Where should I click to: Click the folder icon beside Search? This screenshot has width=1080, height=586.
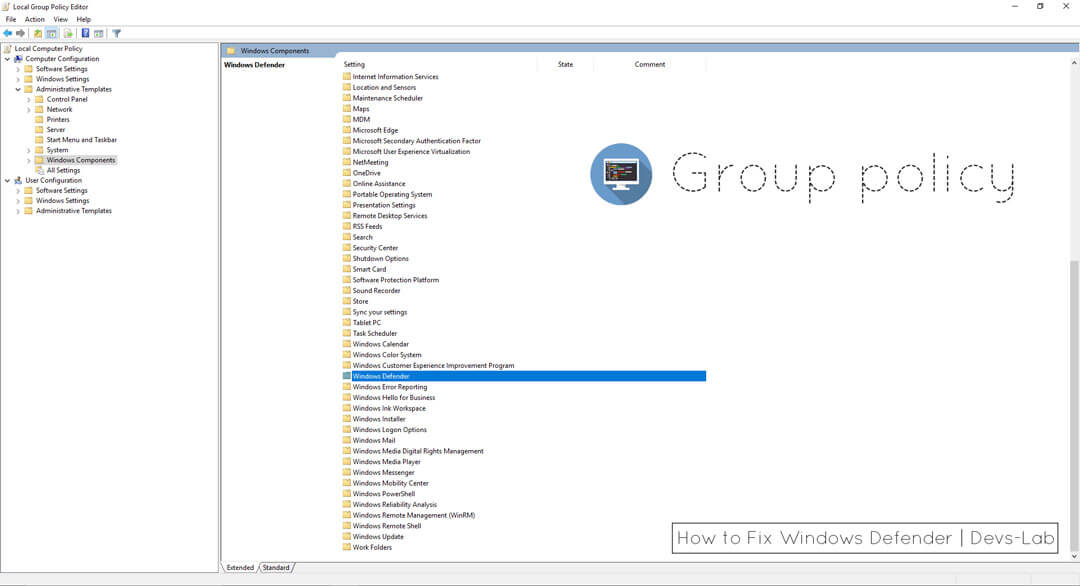tap(346, 237)
